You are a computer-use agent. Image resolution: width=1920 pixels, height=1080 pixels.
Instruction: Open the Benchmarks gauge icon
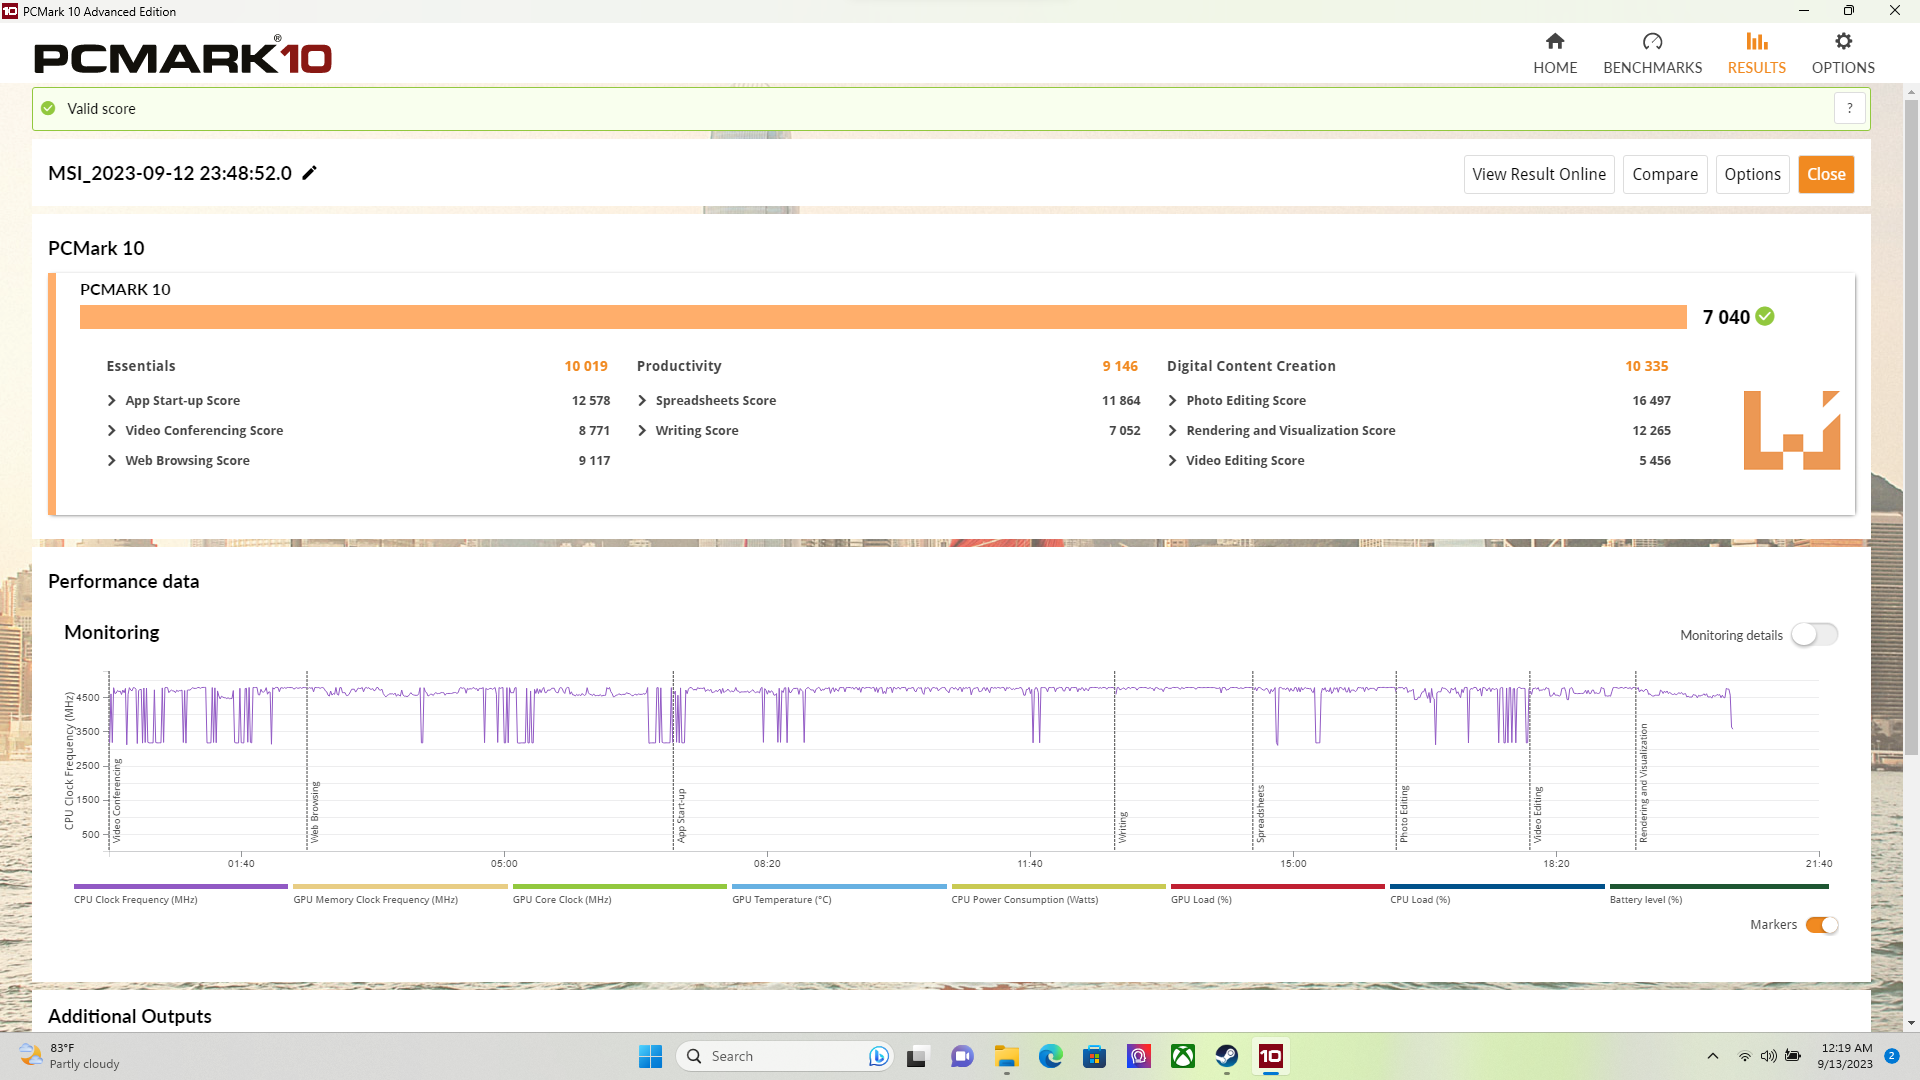[1652, 42]
